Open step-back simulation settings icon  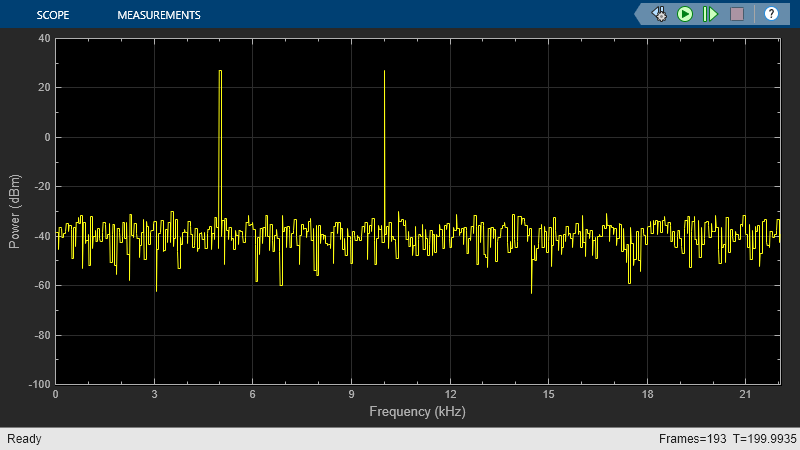(659, 14)
